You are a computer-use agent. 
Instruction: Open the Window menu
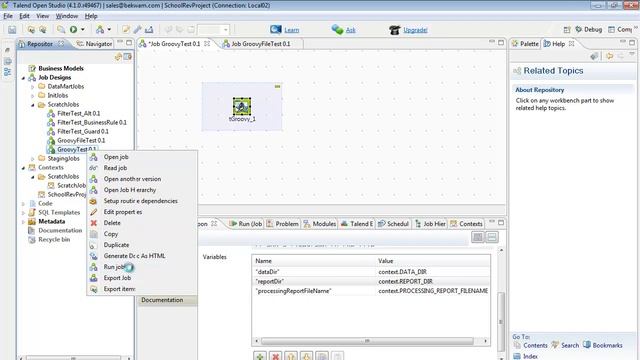pos(67,16)
